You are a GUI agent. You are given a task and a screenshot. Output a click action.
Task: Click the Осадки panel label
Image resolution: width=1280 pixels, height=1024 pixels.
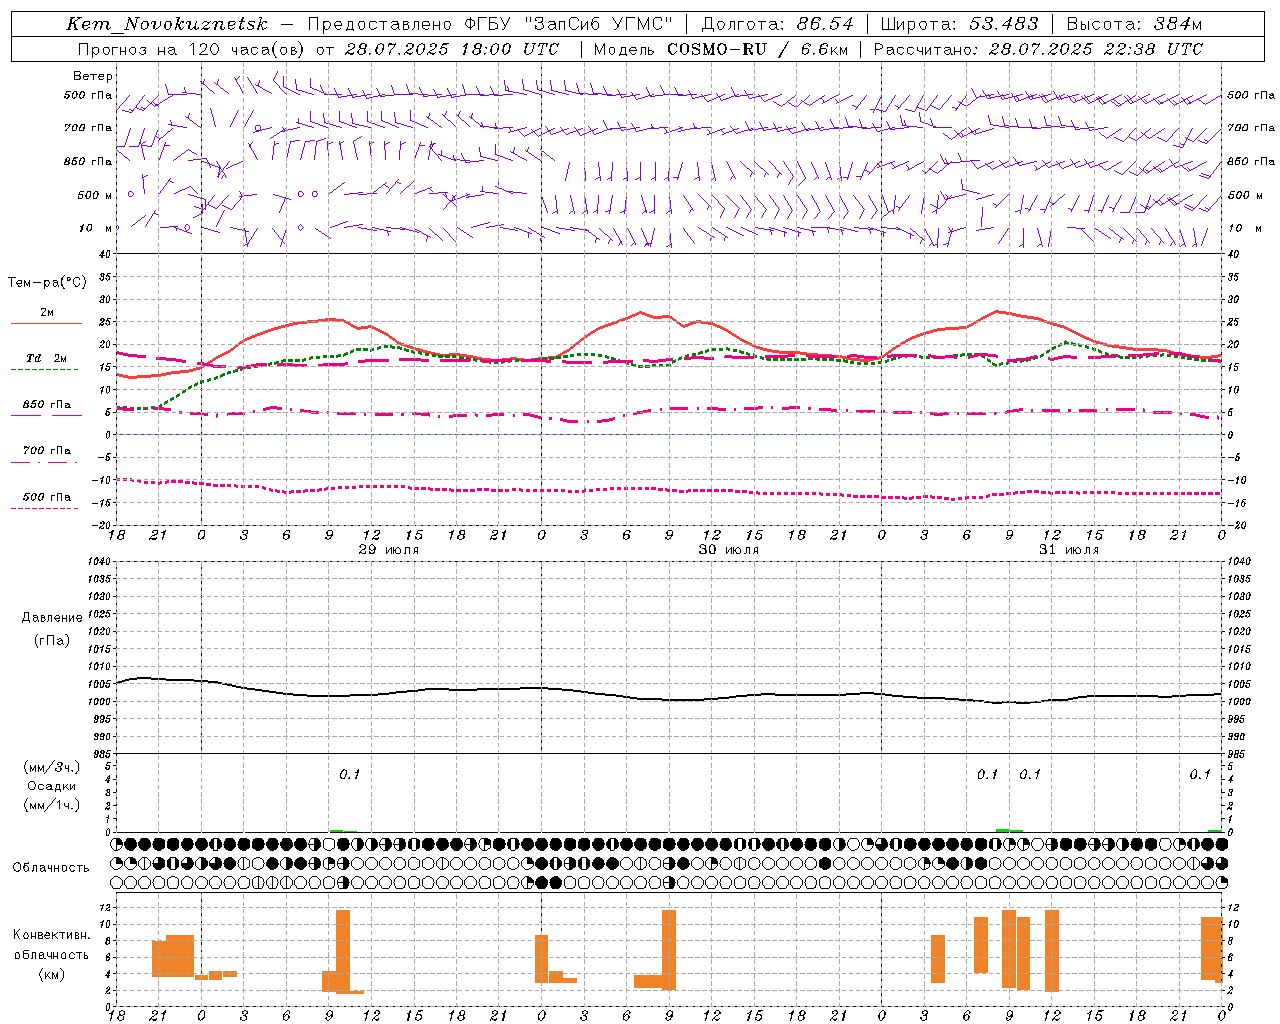(x=51, y=786)
